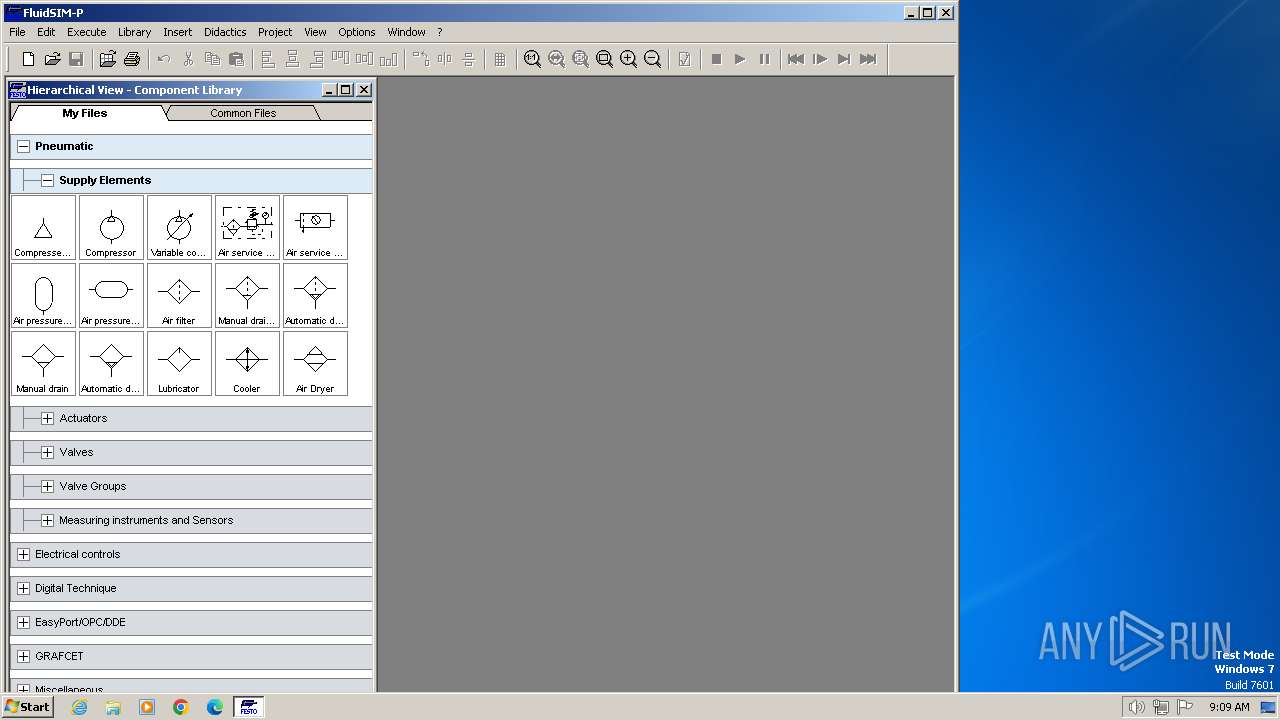Image resolution: width=1280 pixels, height=720 pixels.
Task: Cut the selection with scissors icon
Action: [188, 59]
